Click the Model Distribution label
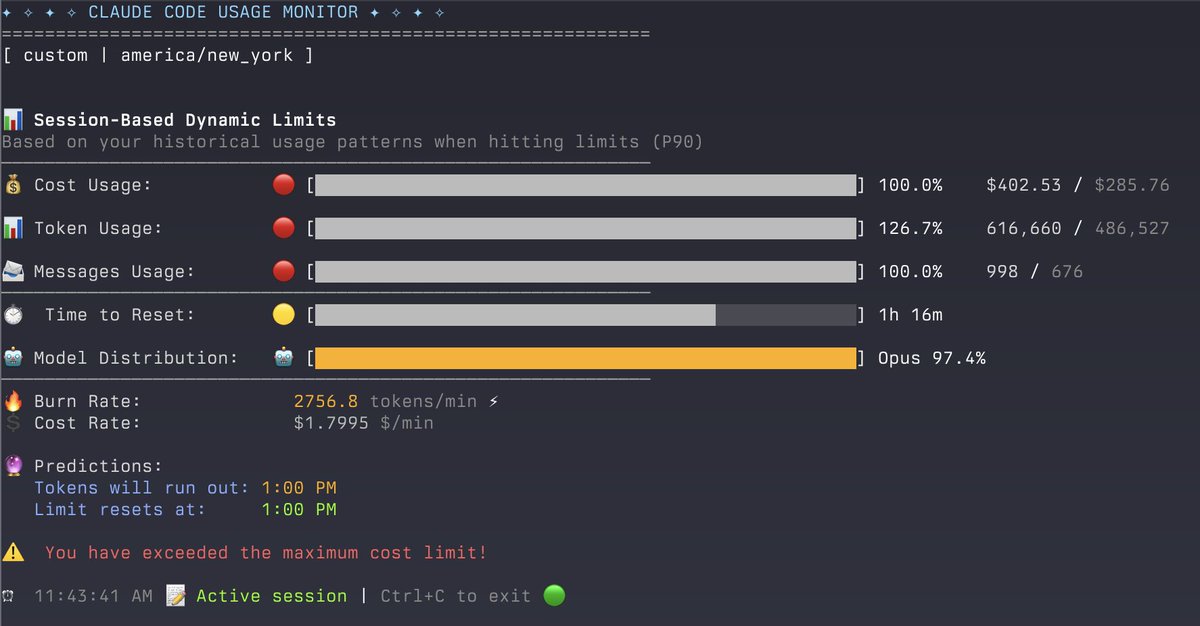Image resolution: width=1200 pixels, height=626 pixels. click(x=136, y=357)
